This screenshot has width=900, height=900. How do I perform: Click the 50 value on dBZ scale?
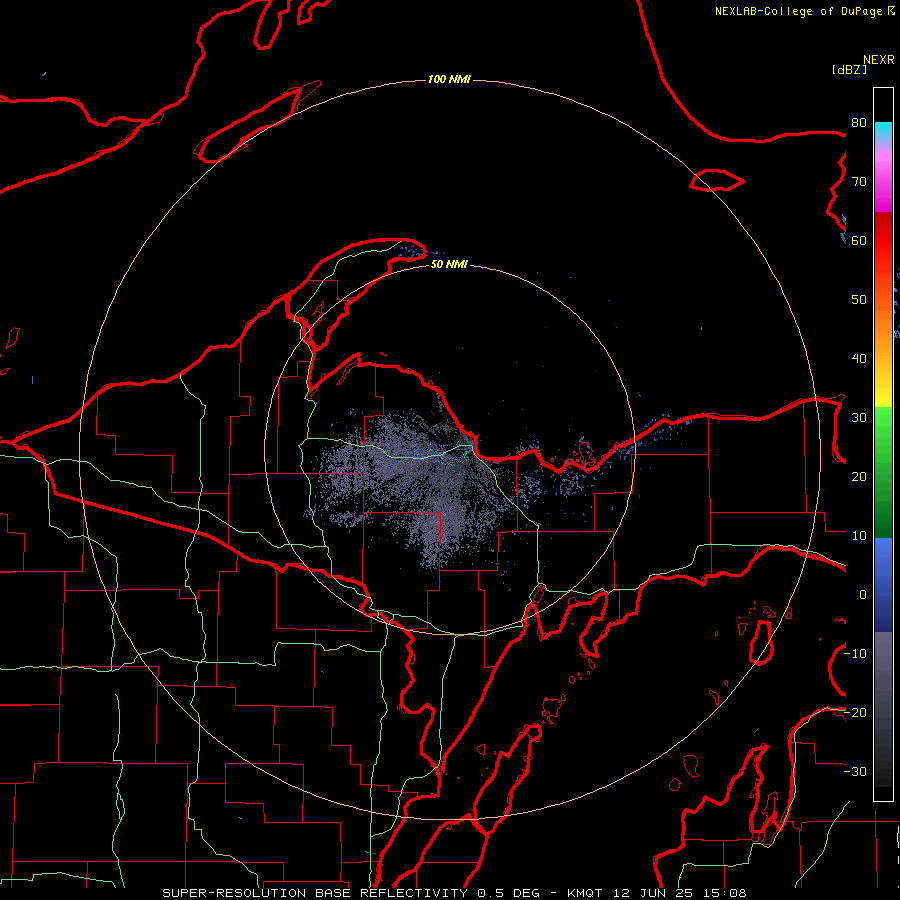(859, 300)
